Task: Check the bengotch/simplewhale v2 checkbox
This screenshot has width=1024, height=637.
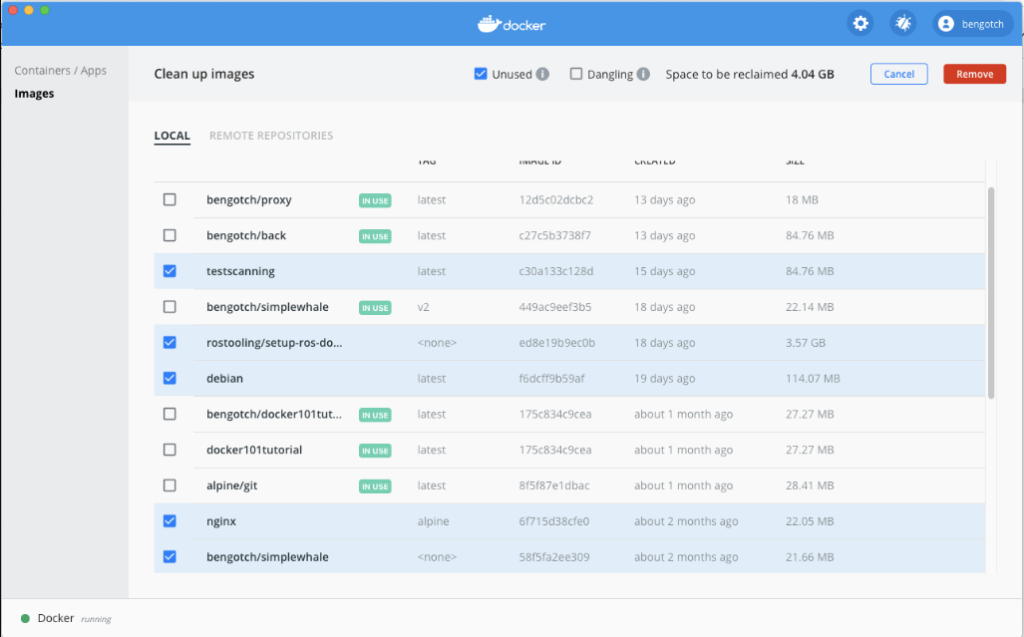Action: (170, 306)
